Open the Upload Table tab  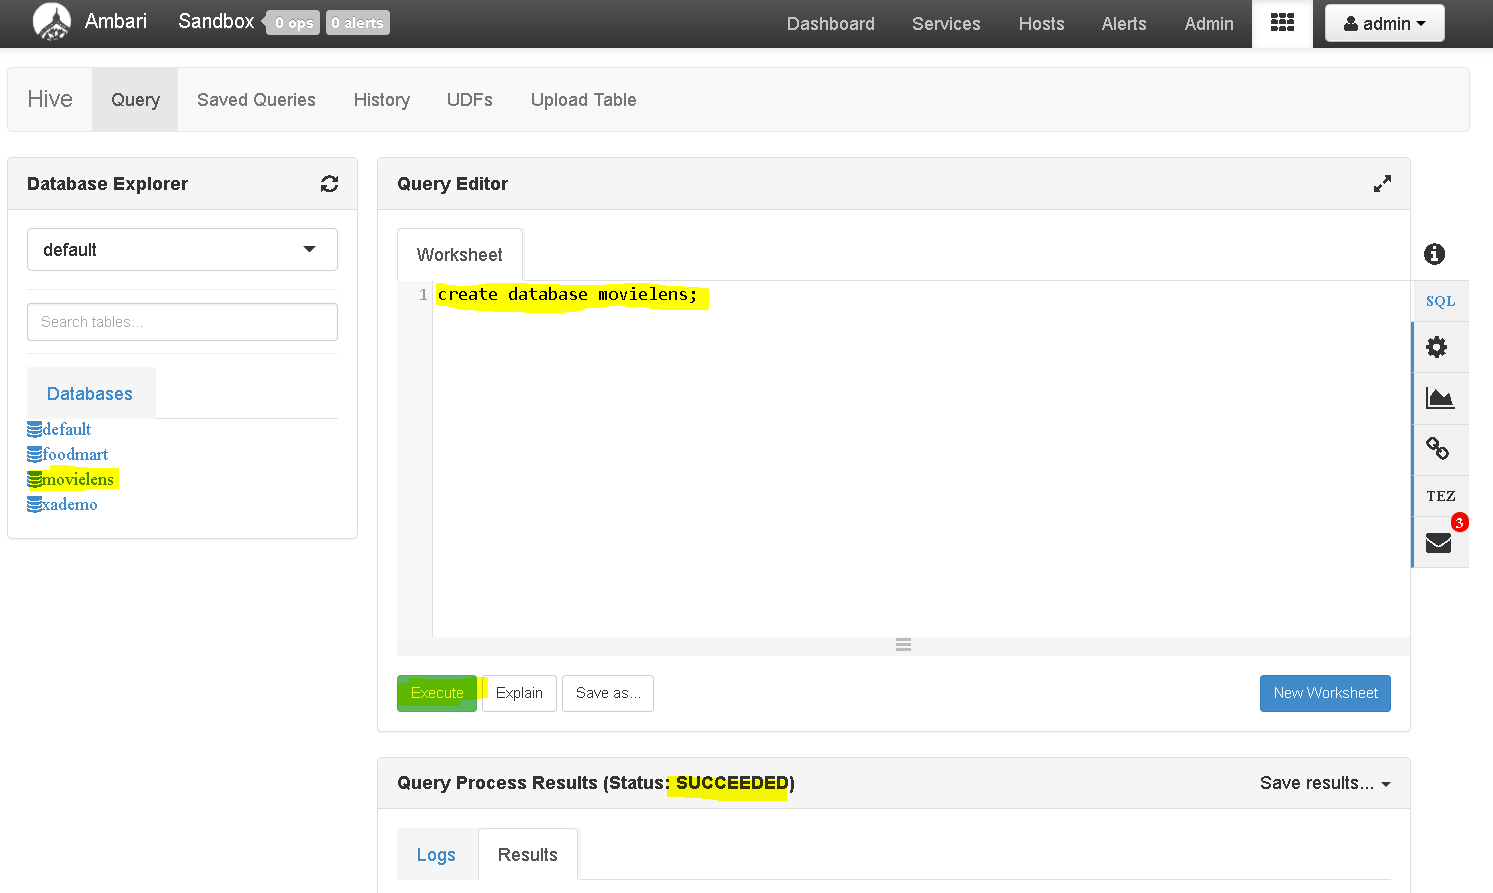[583, 100]
